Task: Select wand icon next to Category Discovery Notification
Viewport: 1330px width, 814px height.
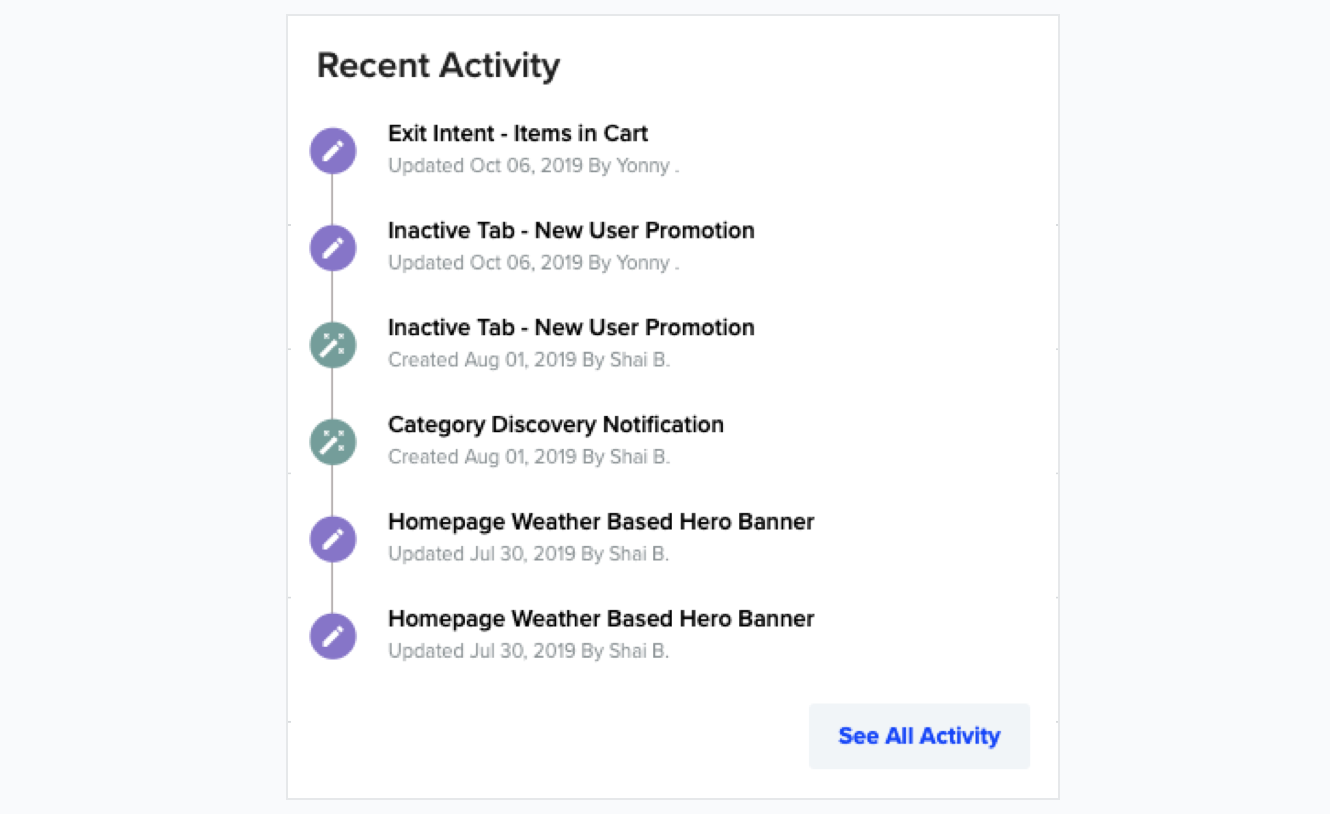Action: tap(333, 442)
